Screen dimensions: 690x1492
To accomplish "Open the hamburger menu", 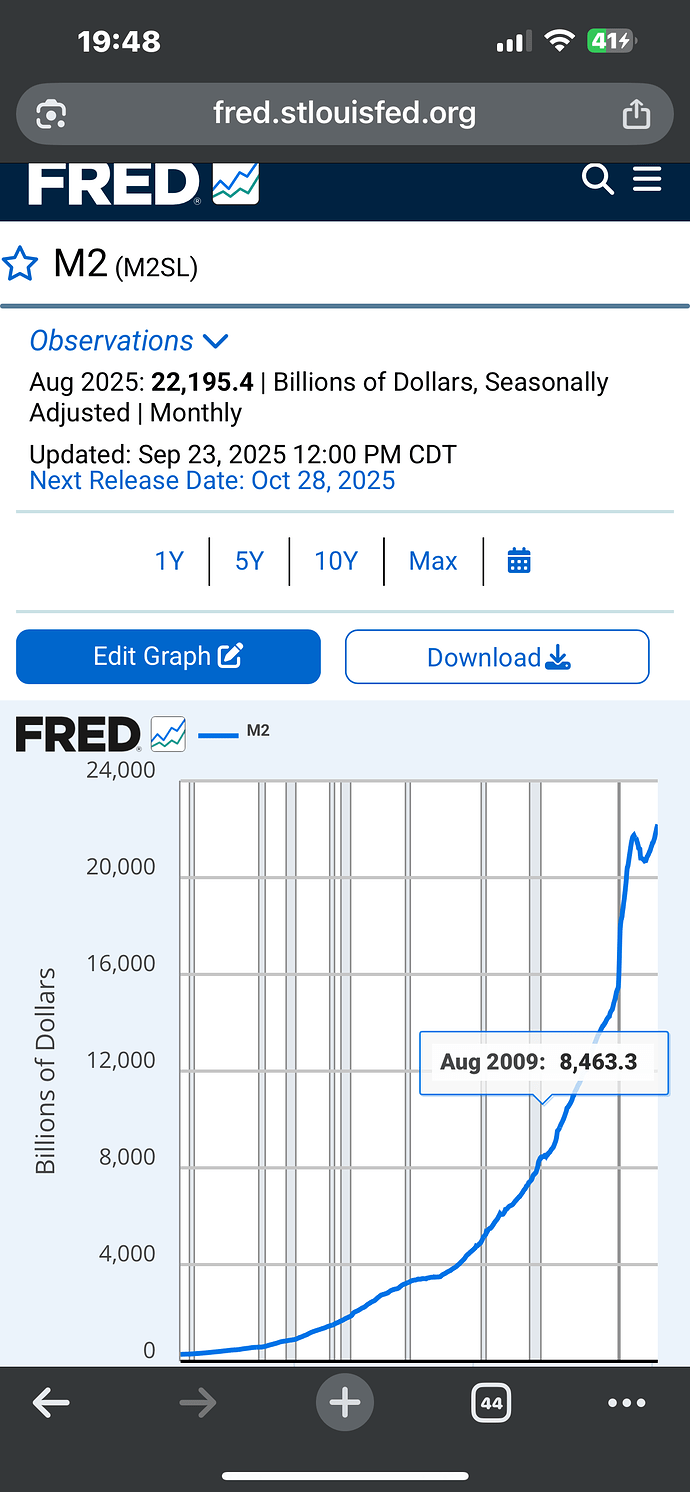I will [648, 180].
